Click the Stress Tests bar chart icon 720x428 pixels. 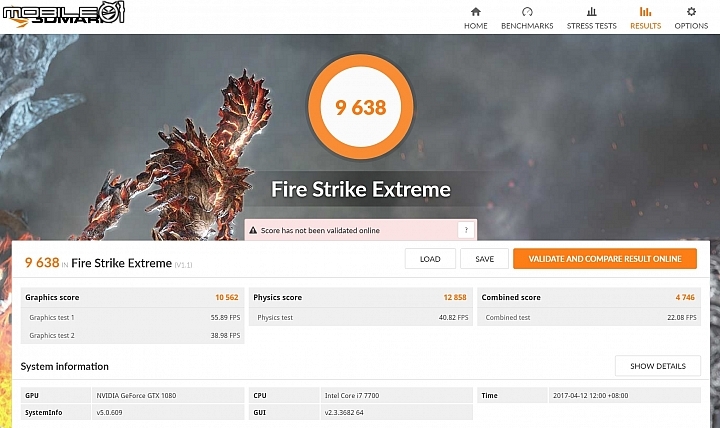coord(591,11)
